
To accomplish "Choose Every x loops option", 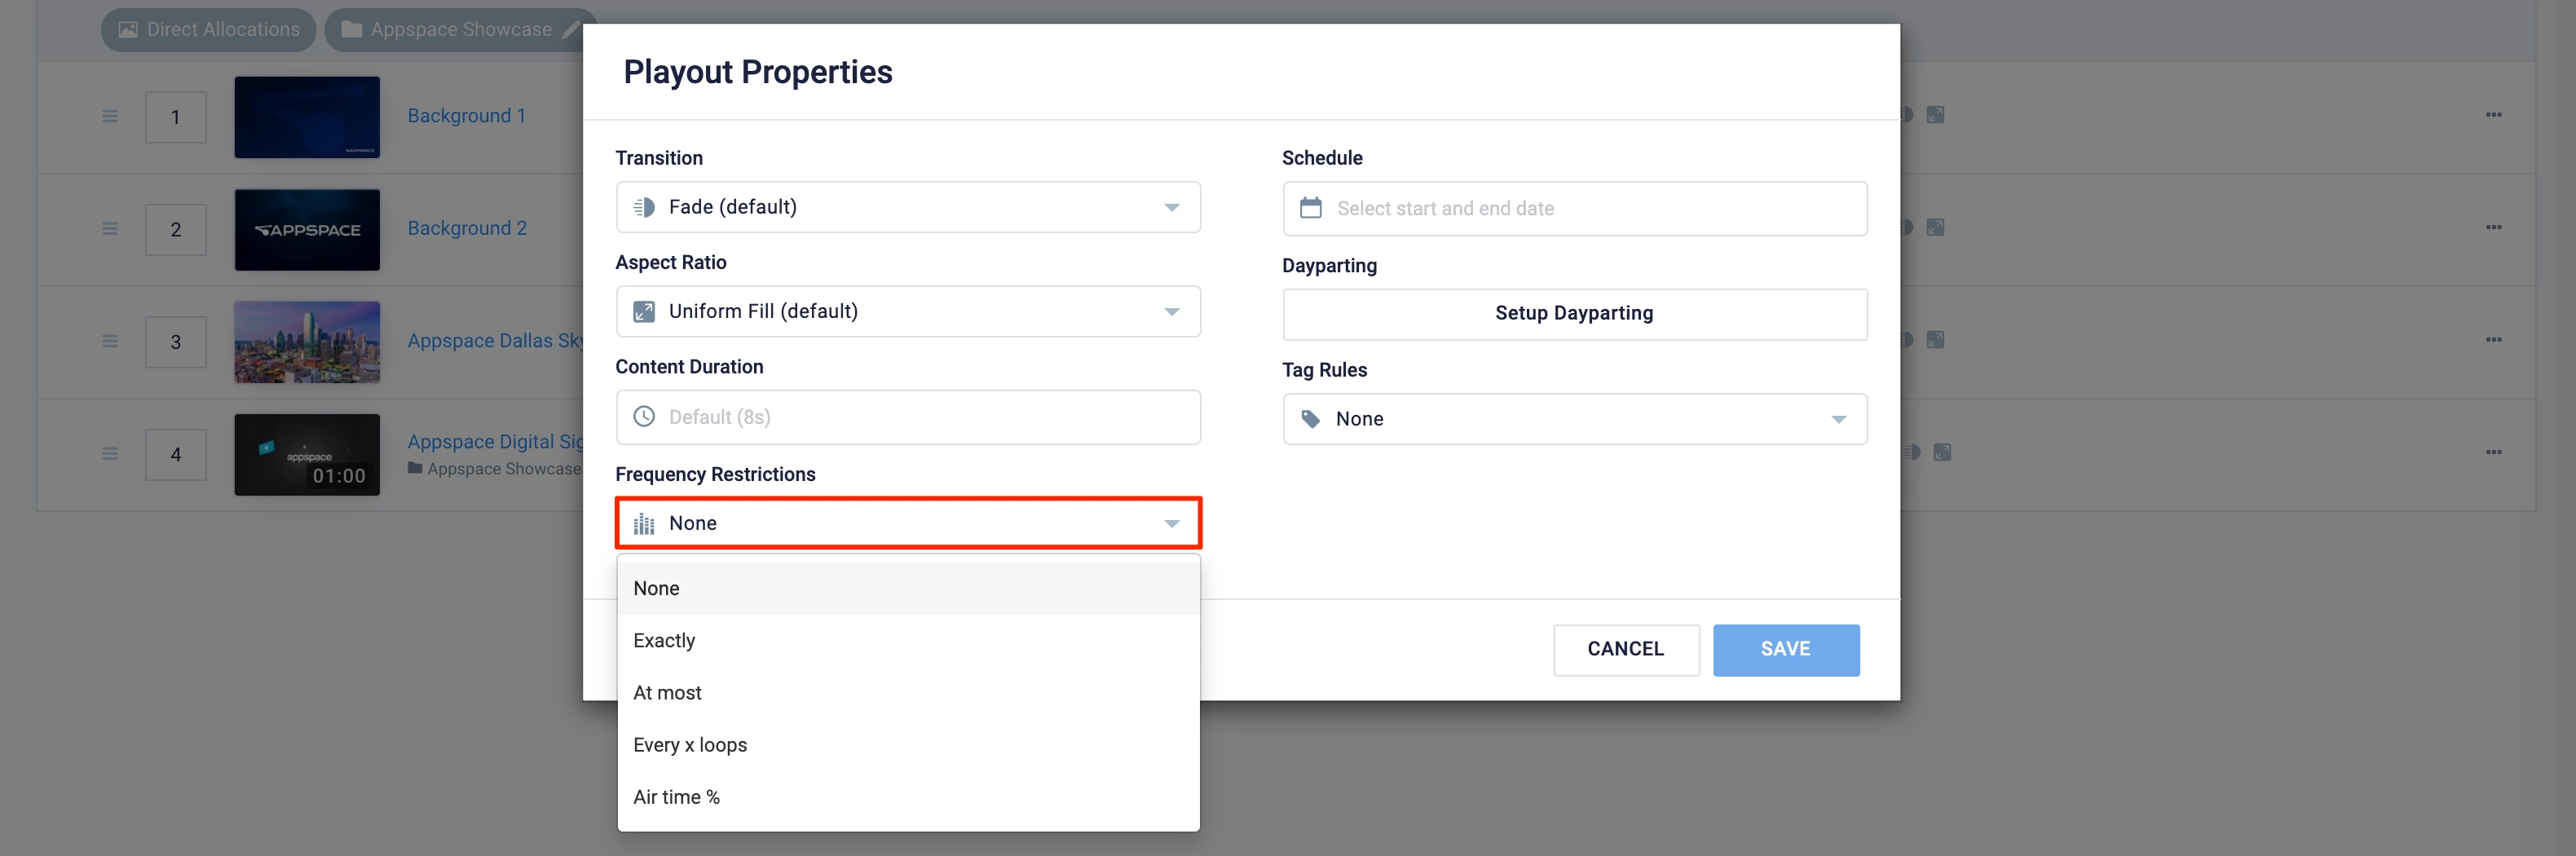I will pyautogui.click(x=908, y=744).
